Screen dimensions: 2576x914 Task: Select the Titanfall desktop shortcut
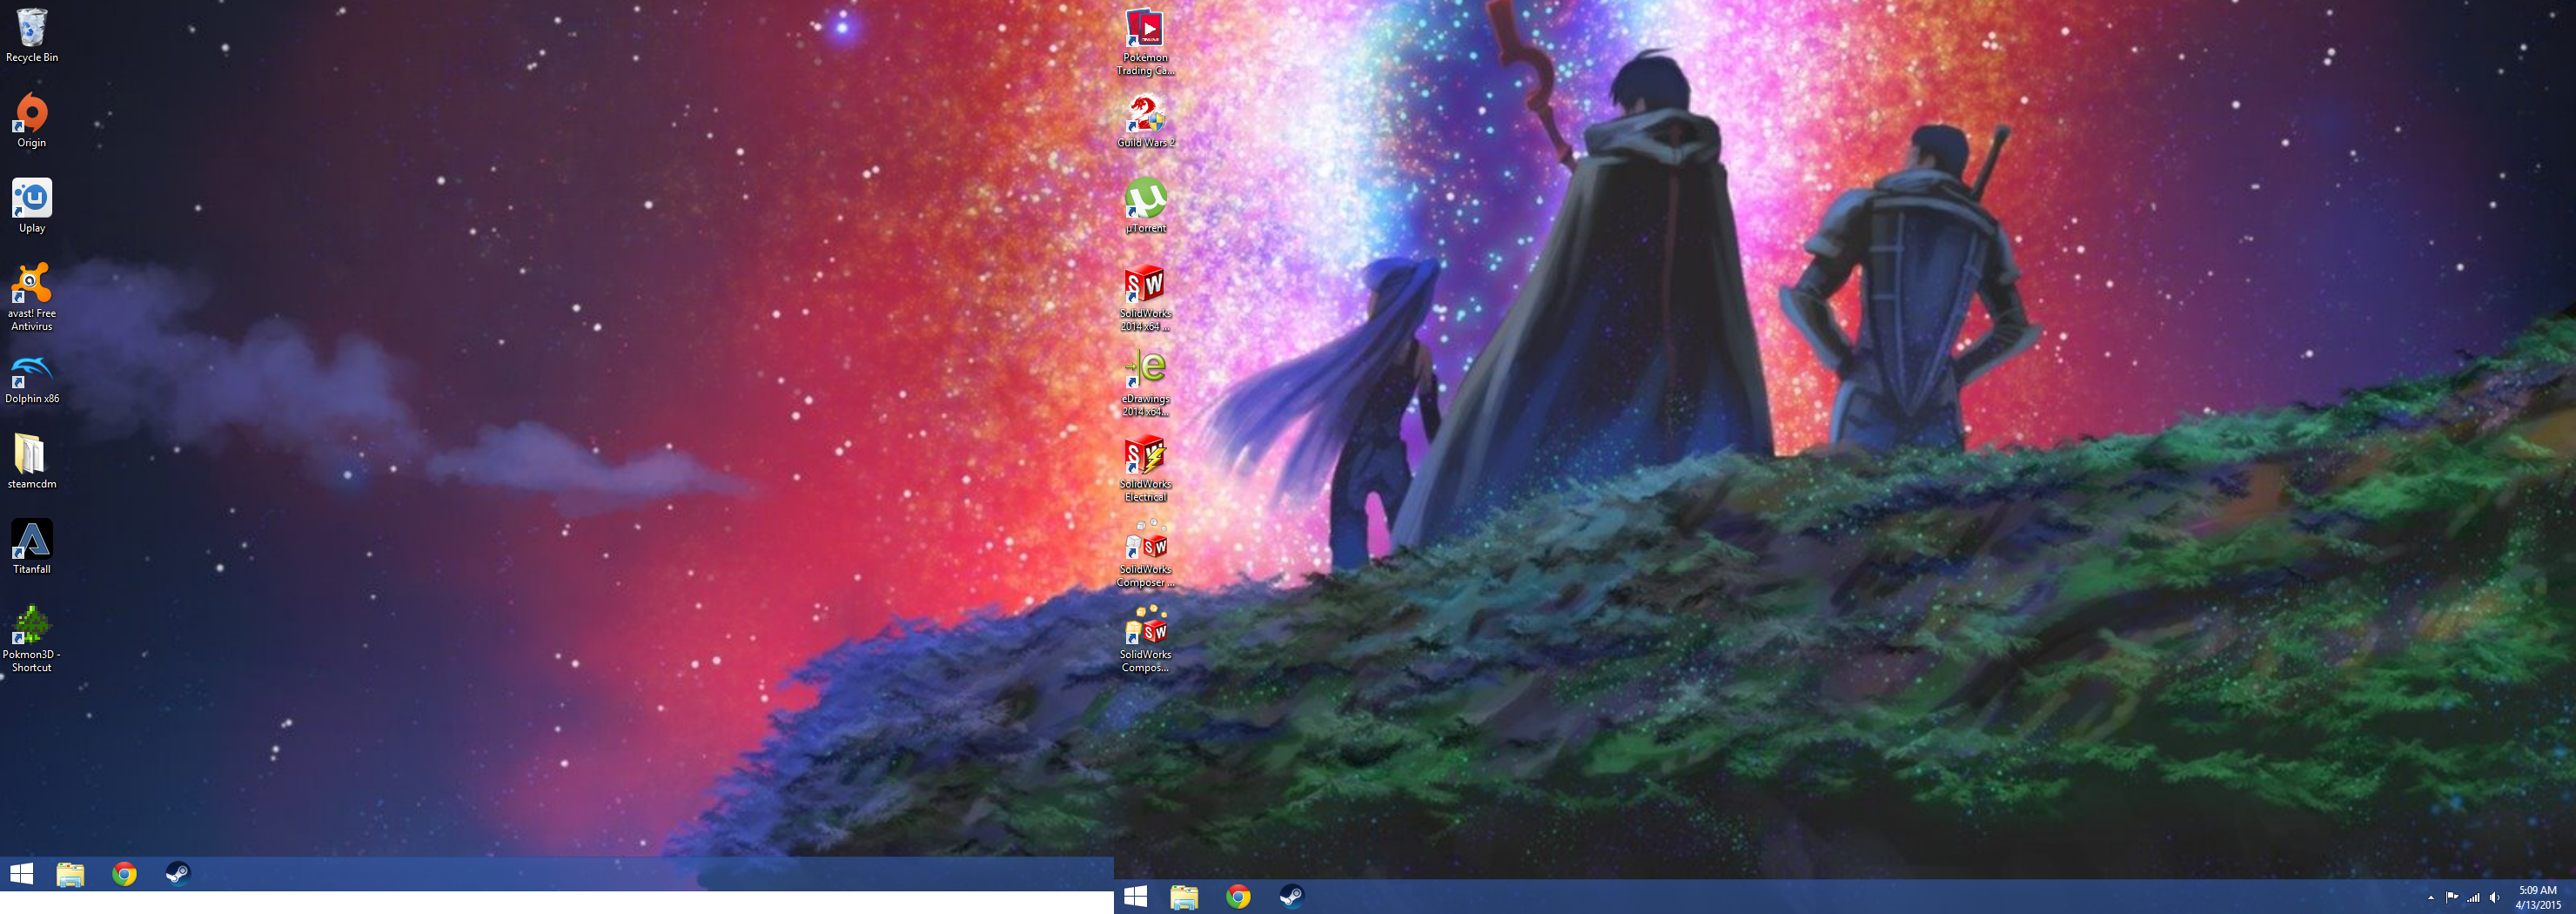coord(31,547)
